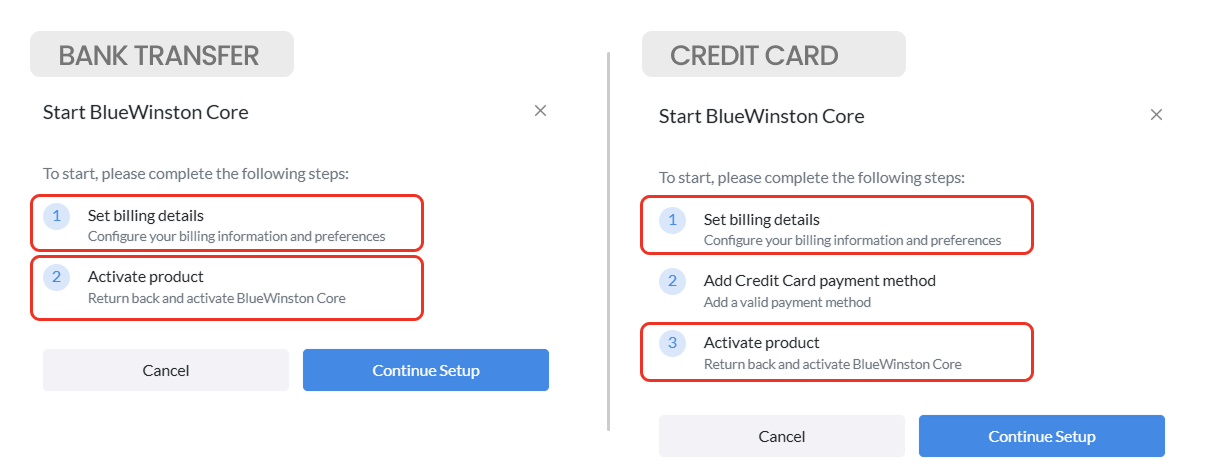Click step 2 number icon under Credit Card
This screenshot has width=1214, height=475.
673,281
